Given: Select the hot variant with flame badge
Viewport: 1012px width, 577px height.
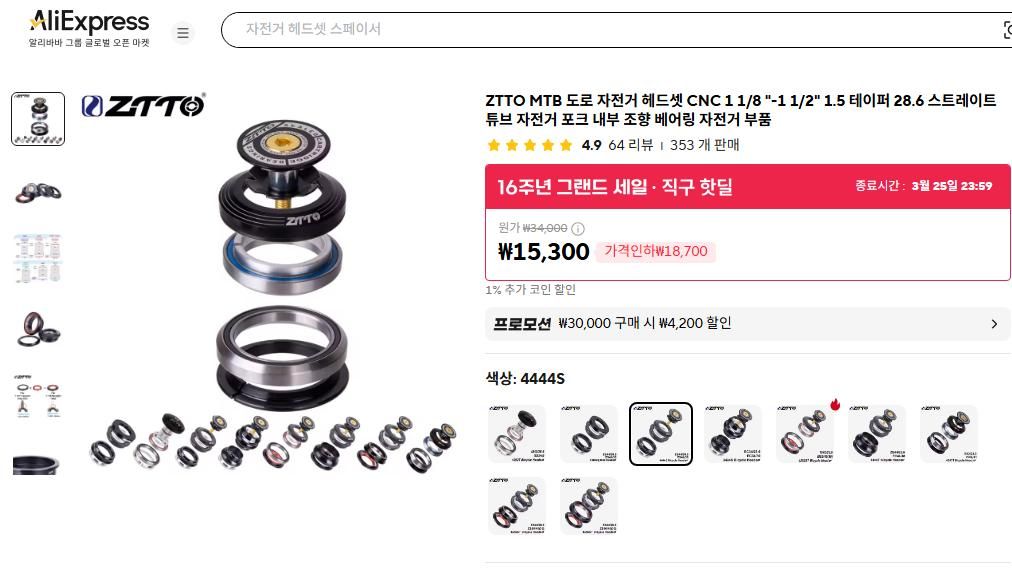Looking at the screenshot, I should point(805,434).
